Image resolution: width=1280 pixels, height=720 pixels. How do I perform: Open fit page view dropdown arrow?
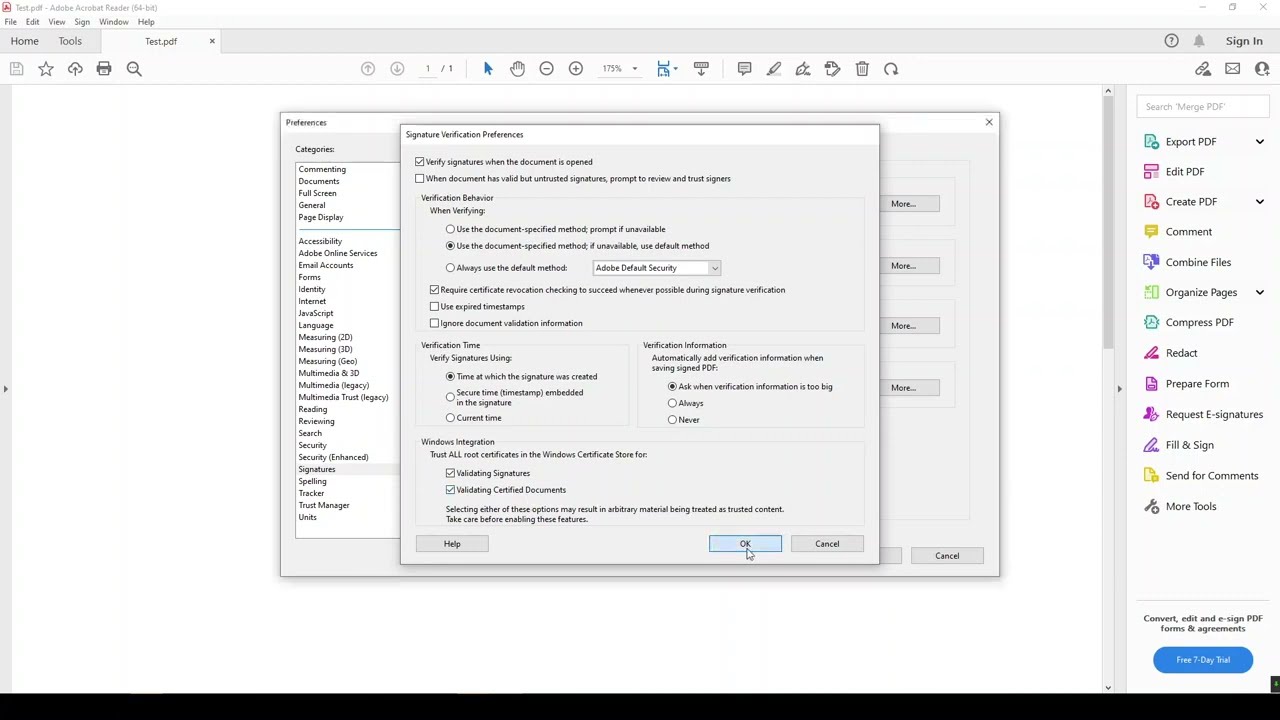click(x=676, y=69)
